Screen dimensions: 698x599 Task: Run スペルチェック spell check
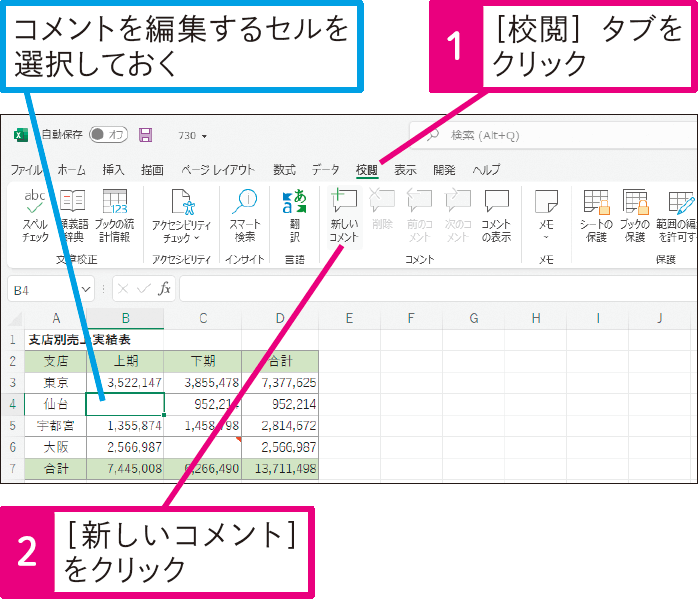tap(35, 216)
